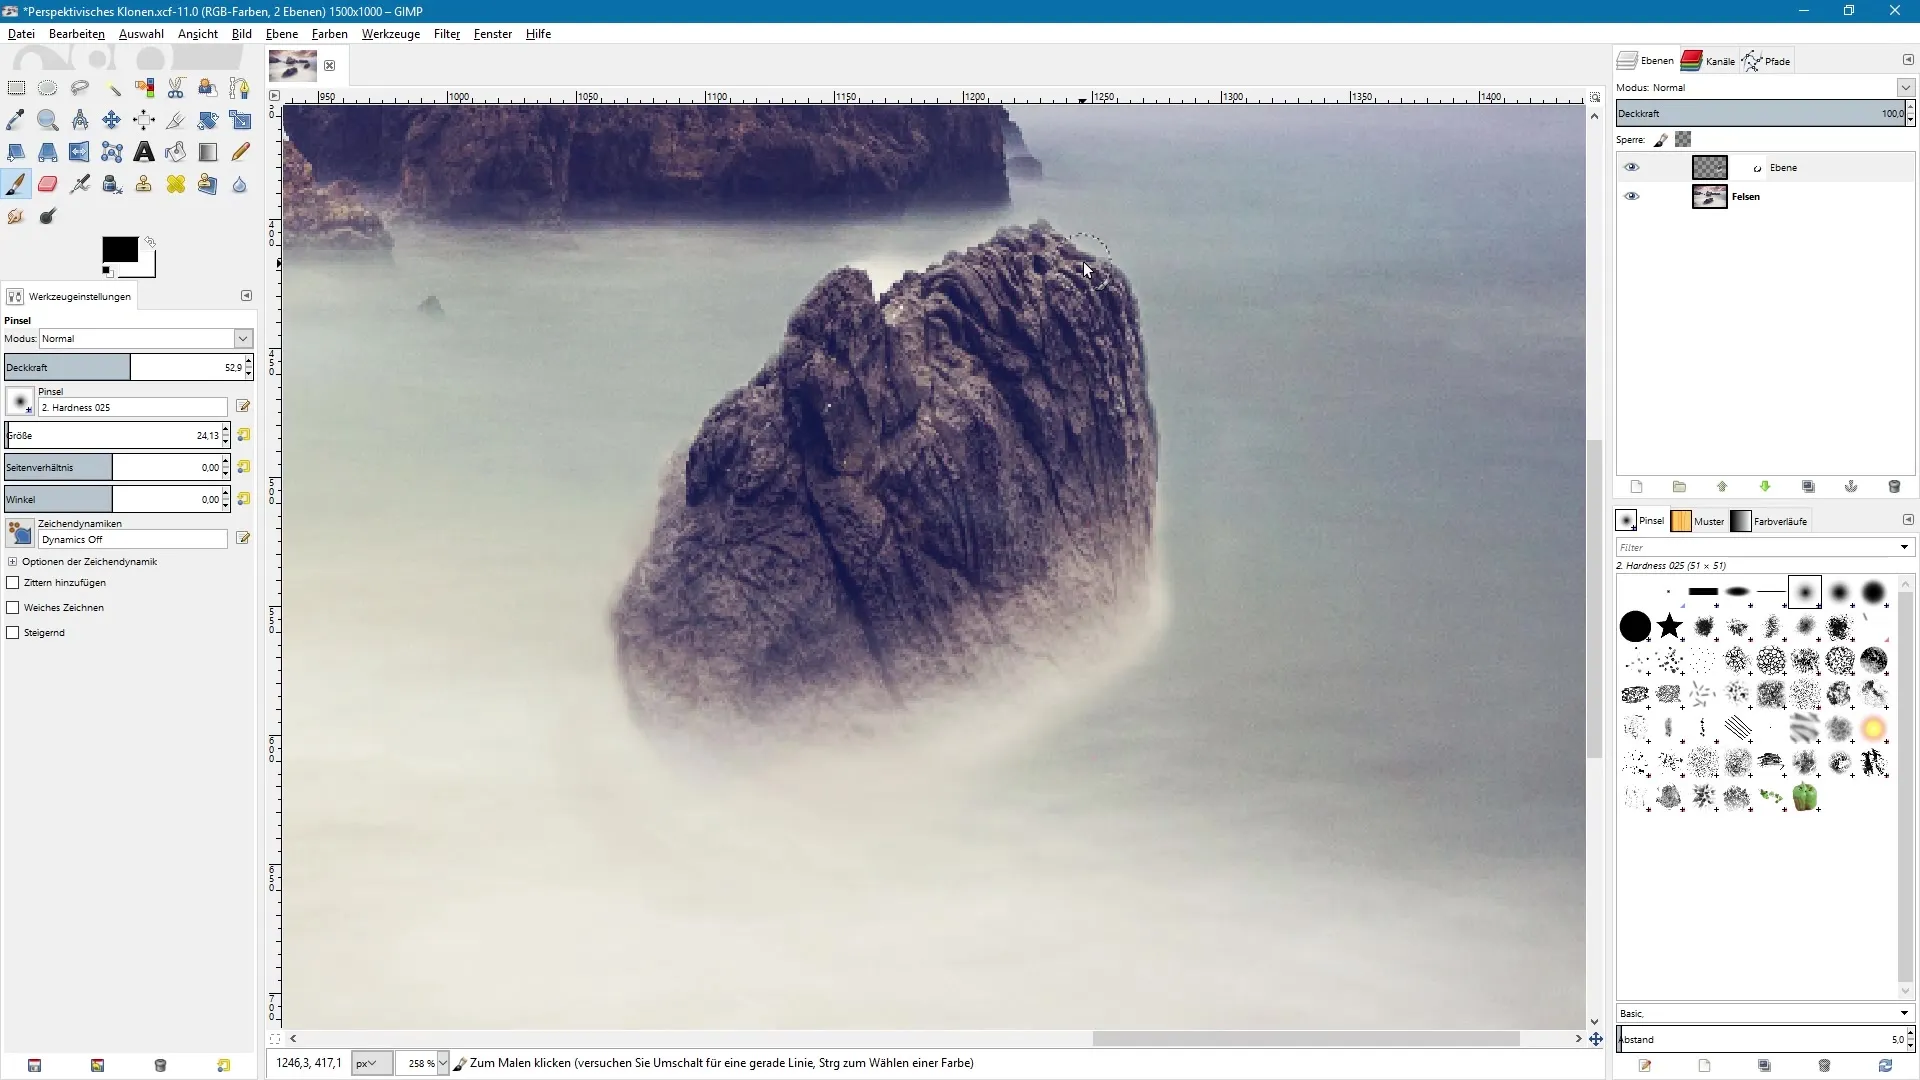The width and height of the screenshot is (1920, 1080).
Task: Enable the Zittern hinzufügen checkbox
Action: pos(13,582)
